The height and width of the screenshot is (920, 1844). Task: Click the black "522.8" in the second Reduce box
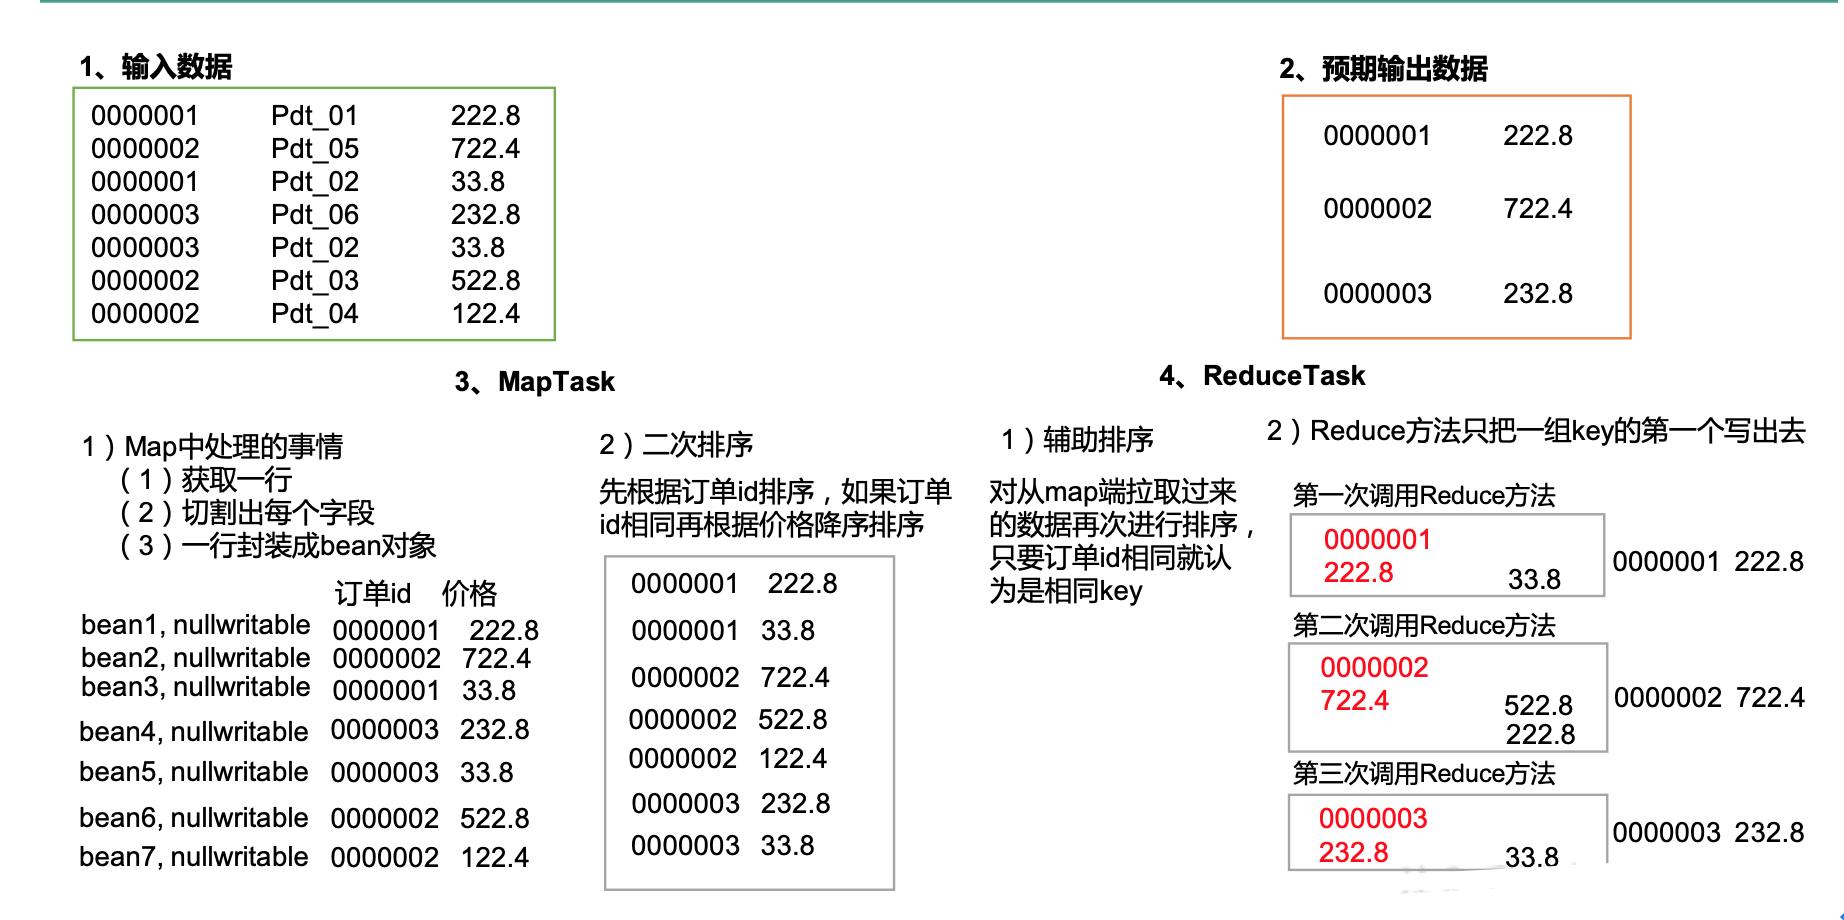pos(1538,706)
